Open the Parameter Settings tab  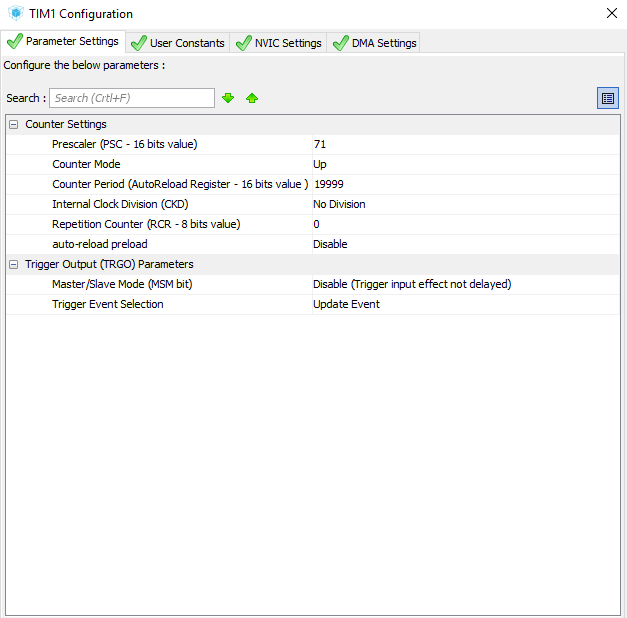click(64, 42)
